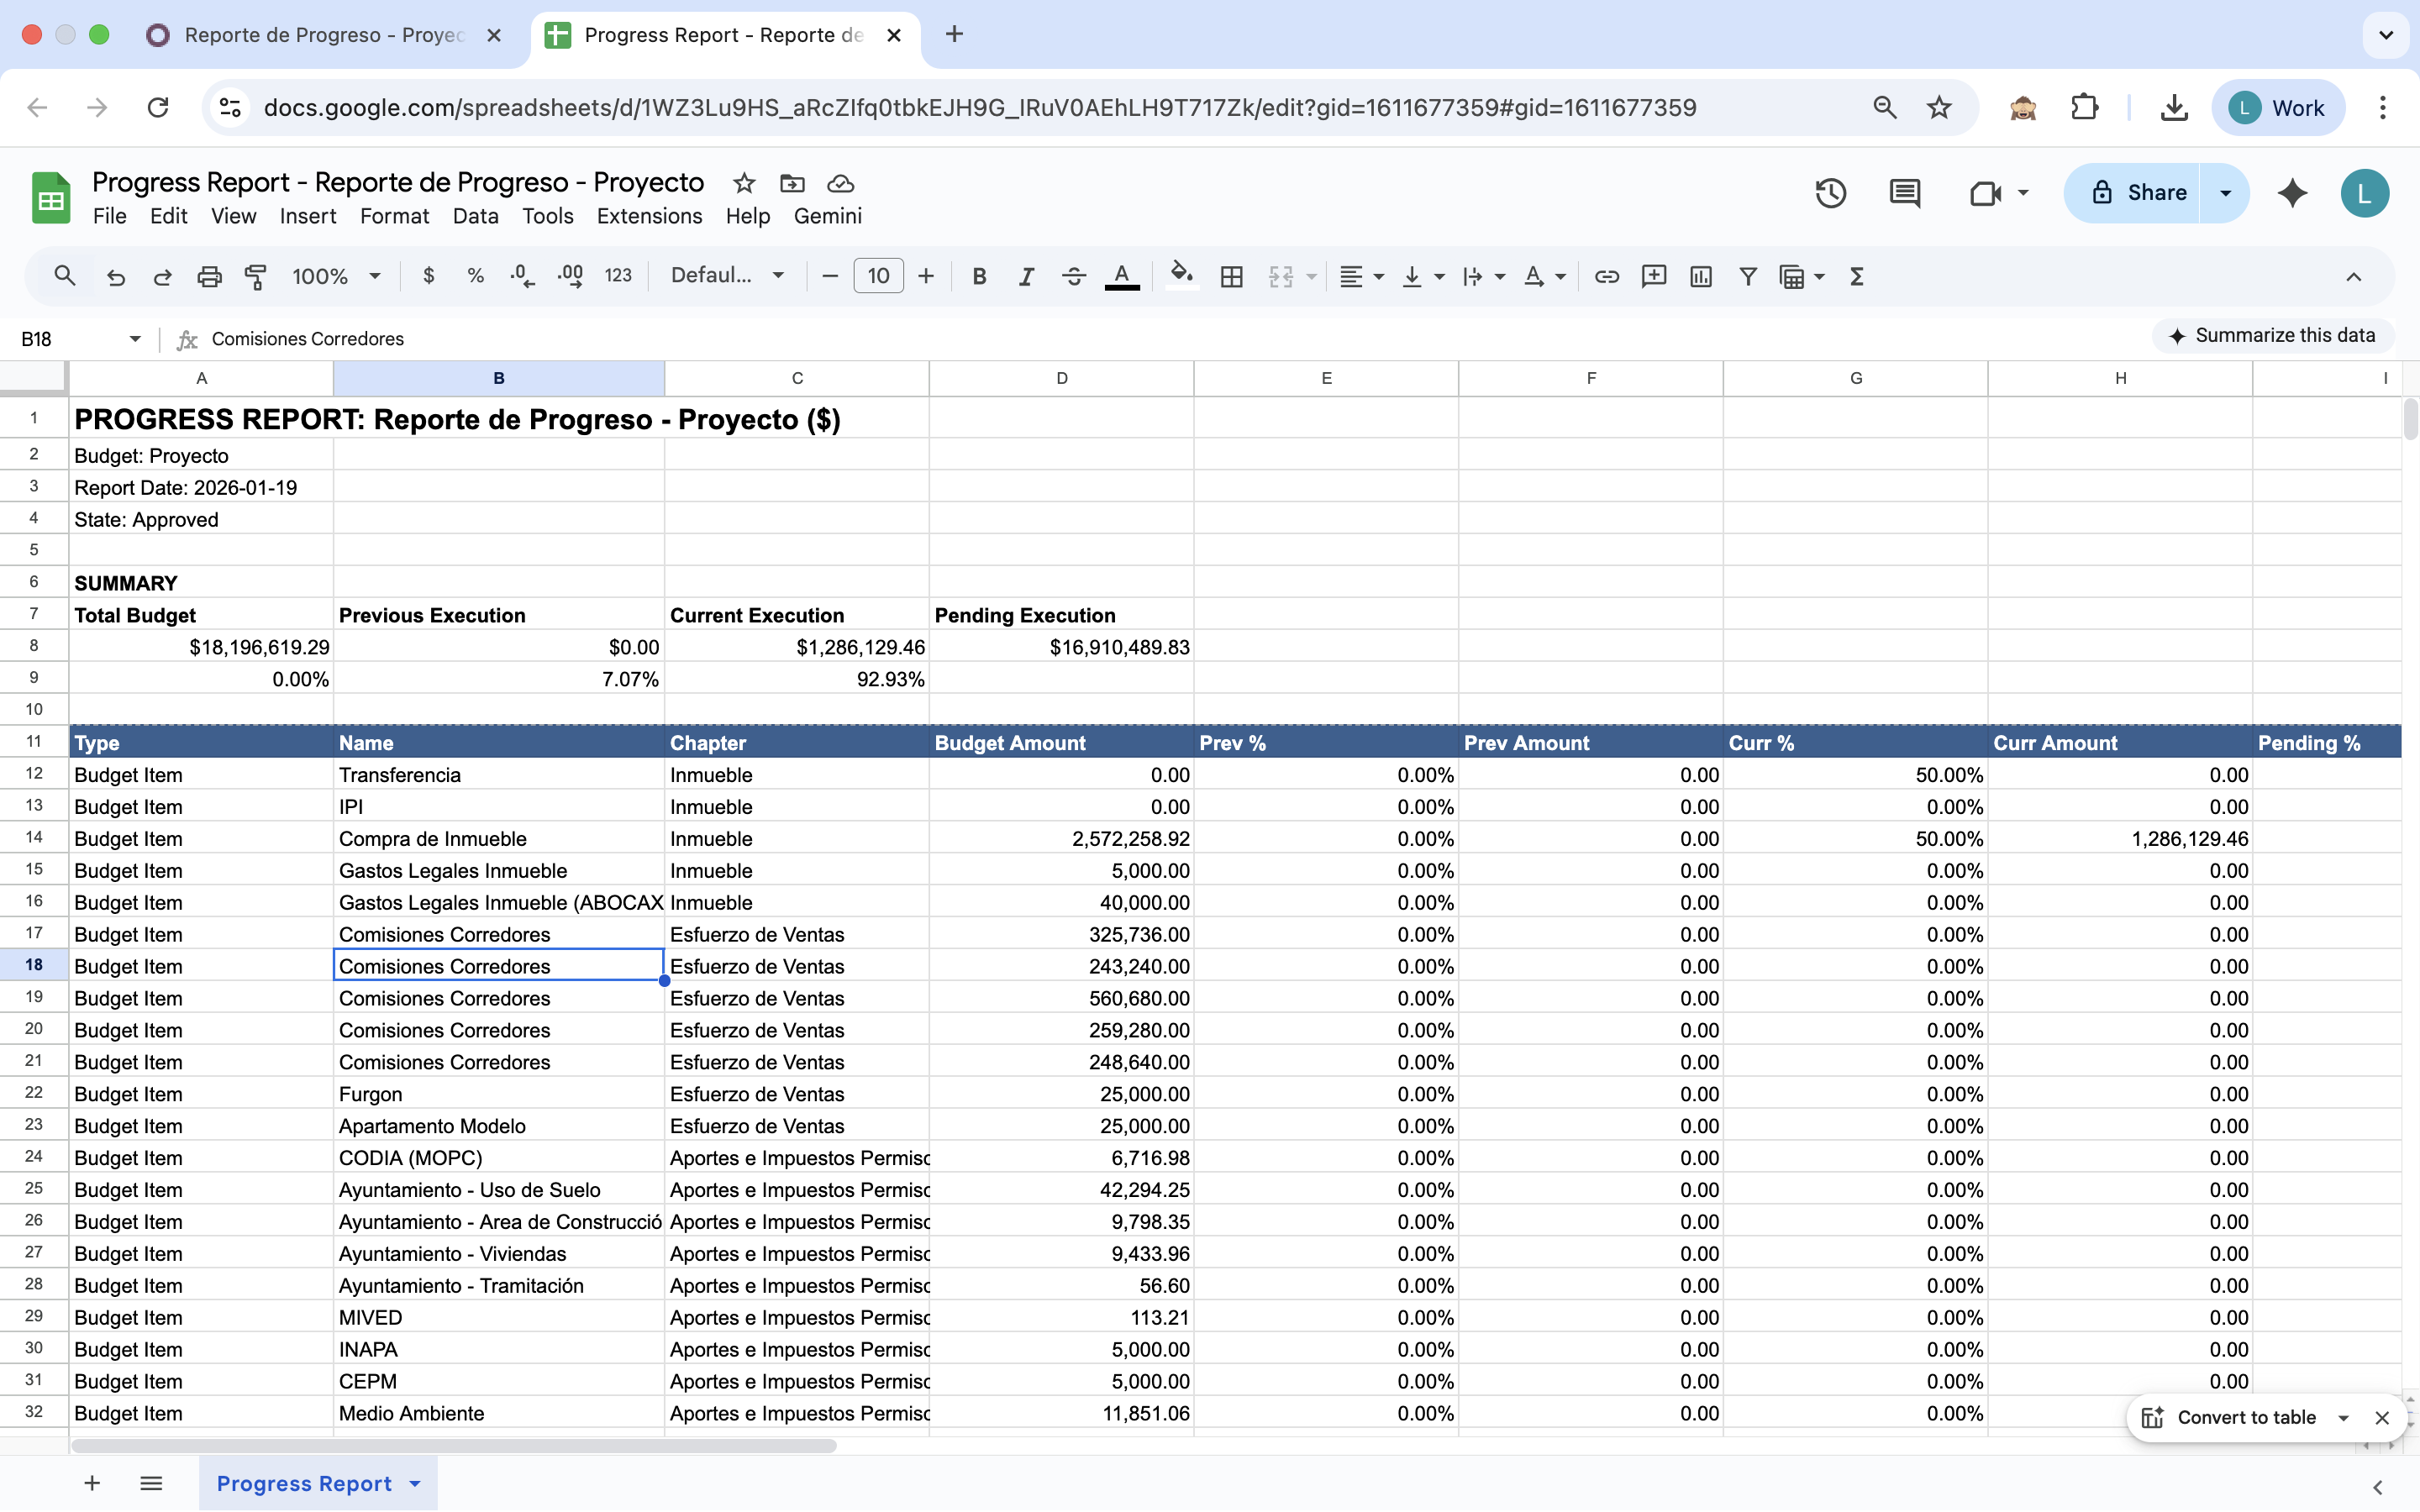Dismiss the Convert to table suggestion
The width and height of the screenshot is (2420, 1512).
2383,1417
